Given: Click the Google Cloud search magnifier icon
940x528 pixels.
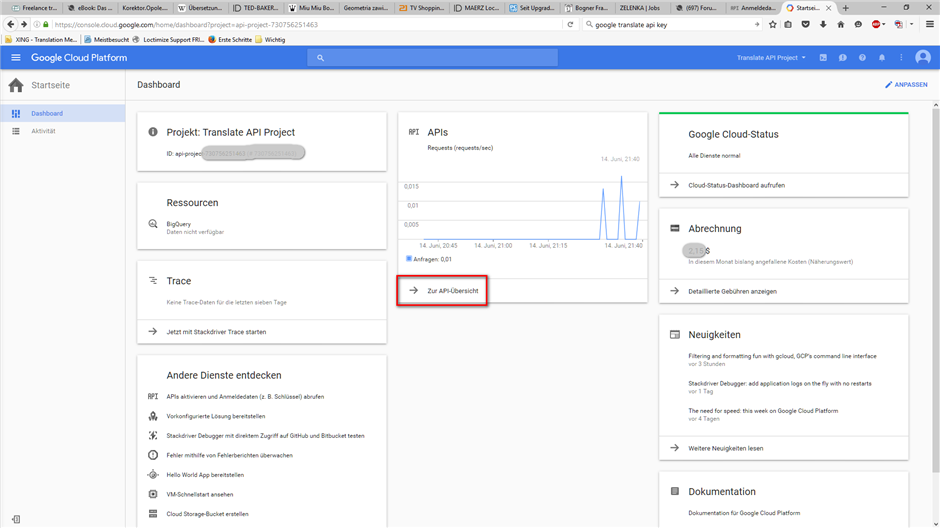Looking at the screenshot, I should pos(320,58).
